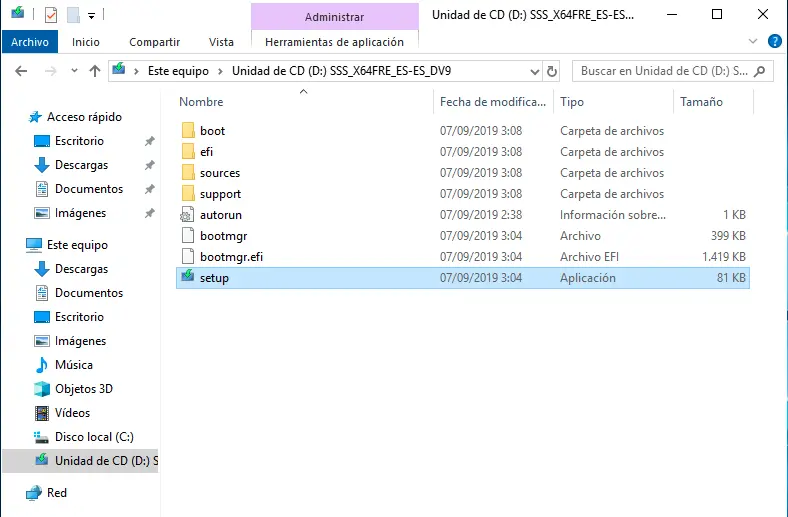The width and height of the screenshot is (788, 517).
Task: Select Este equipo in navigation pane
Action: [77, 245]
